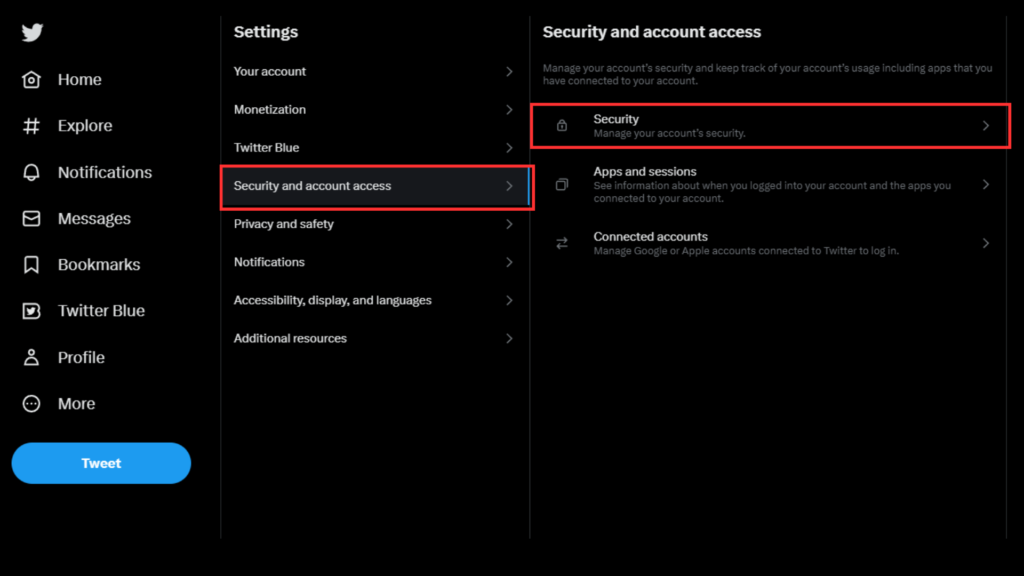Open Profile via the person icon

(32, 357)
